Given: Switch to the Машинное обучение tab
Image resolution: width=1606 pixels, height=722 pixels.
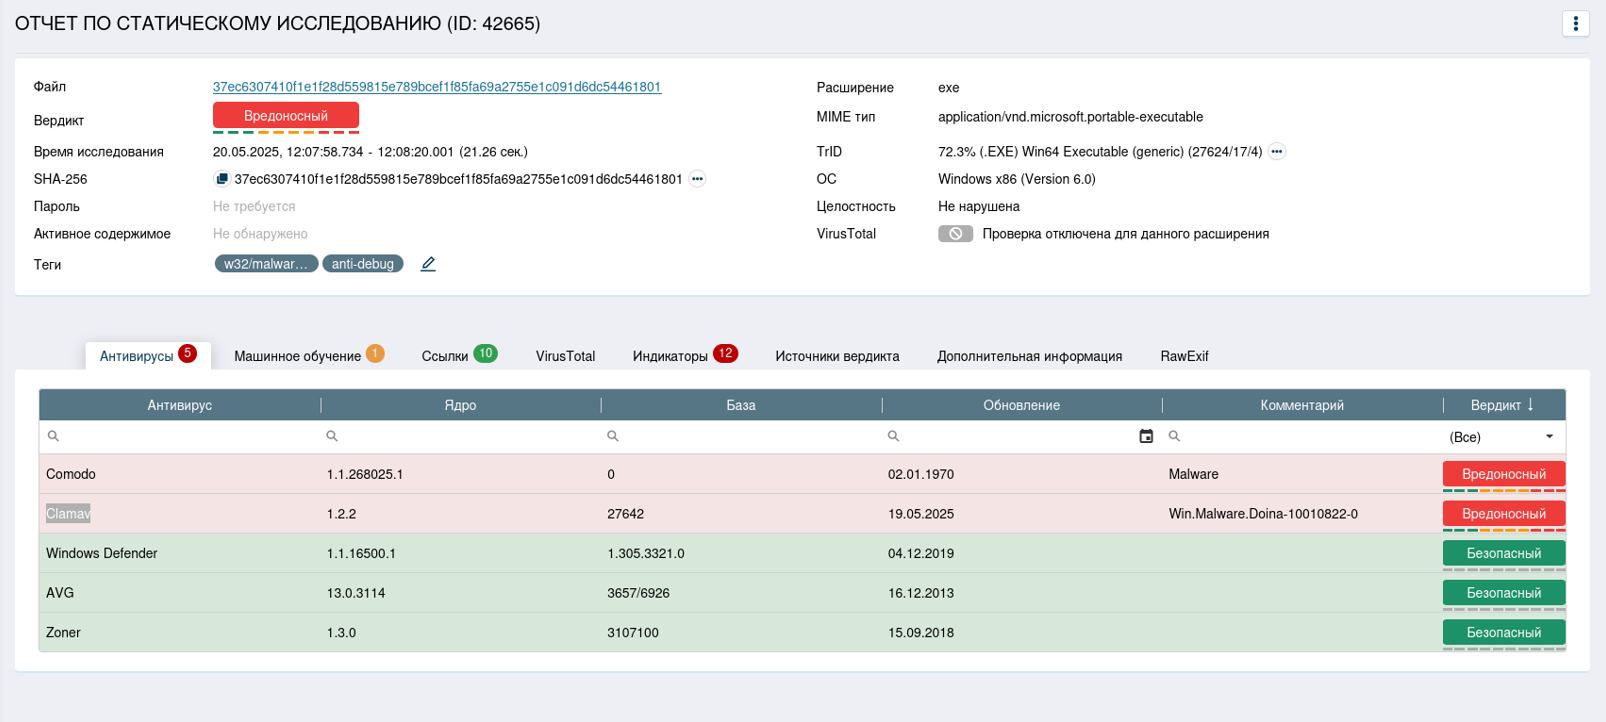Looking at the screenshot, I should 297,356.
